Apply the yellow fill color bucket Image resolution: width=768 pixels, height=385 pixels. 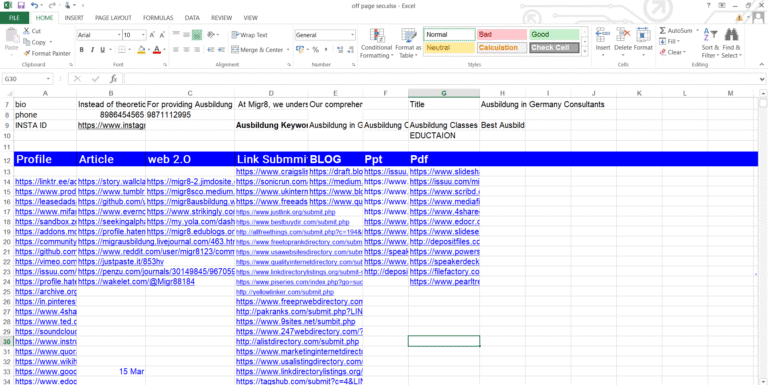coord(141,49)
